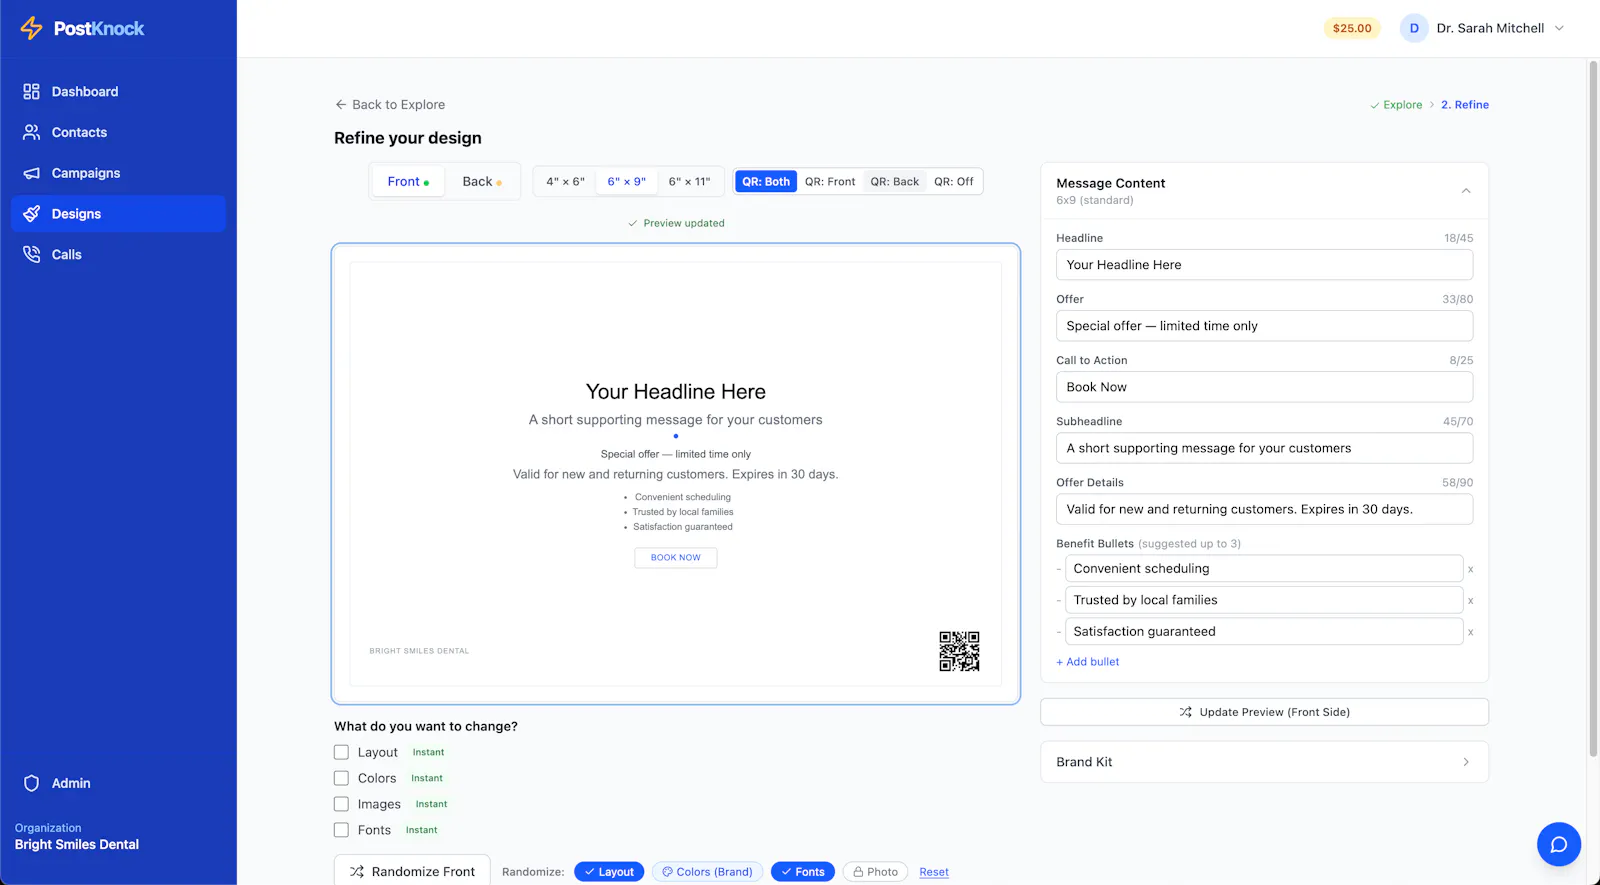Set QR code to Back only

click(x=894, y=182)
